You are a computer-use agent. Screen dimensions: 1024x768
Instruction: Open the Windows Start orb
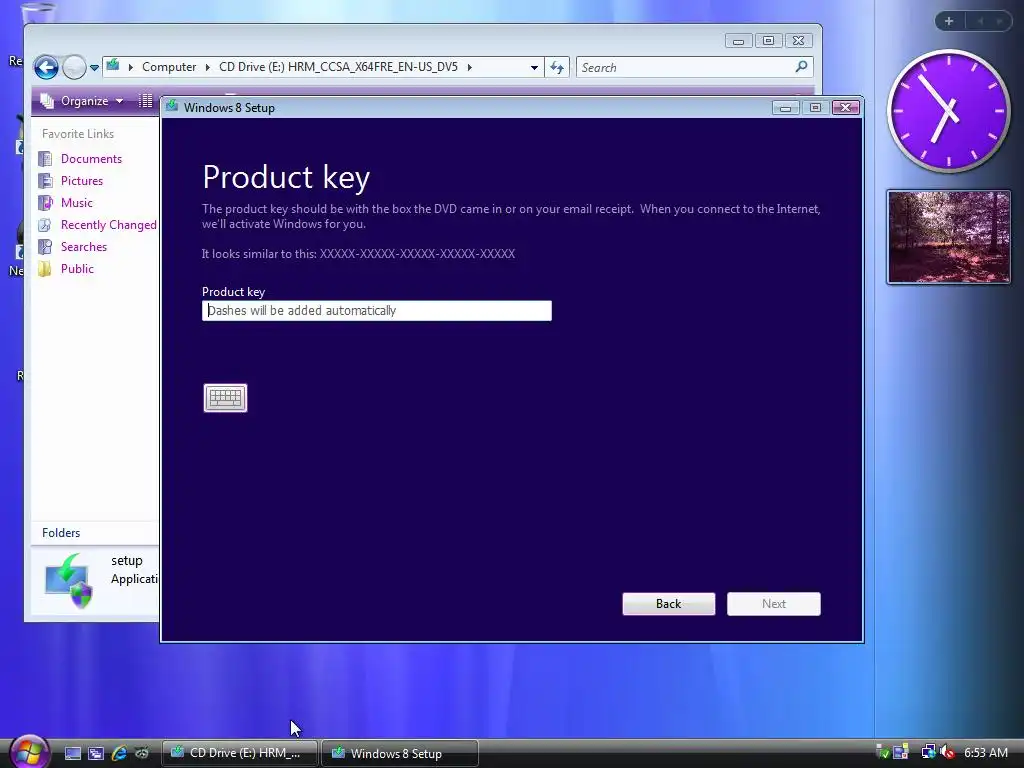pos(29,751)
